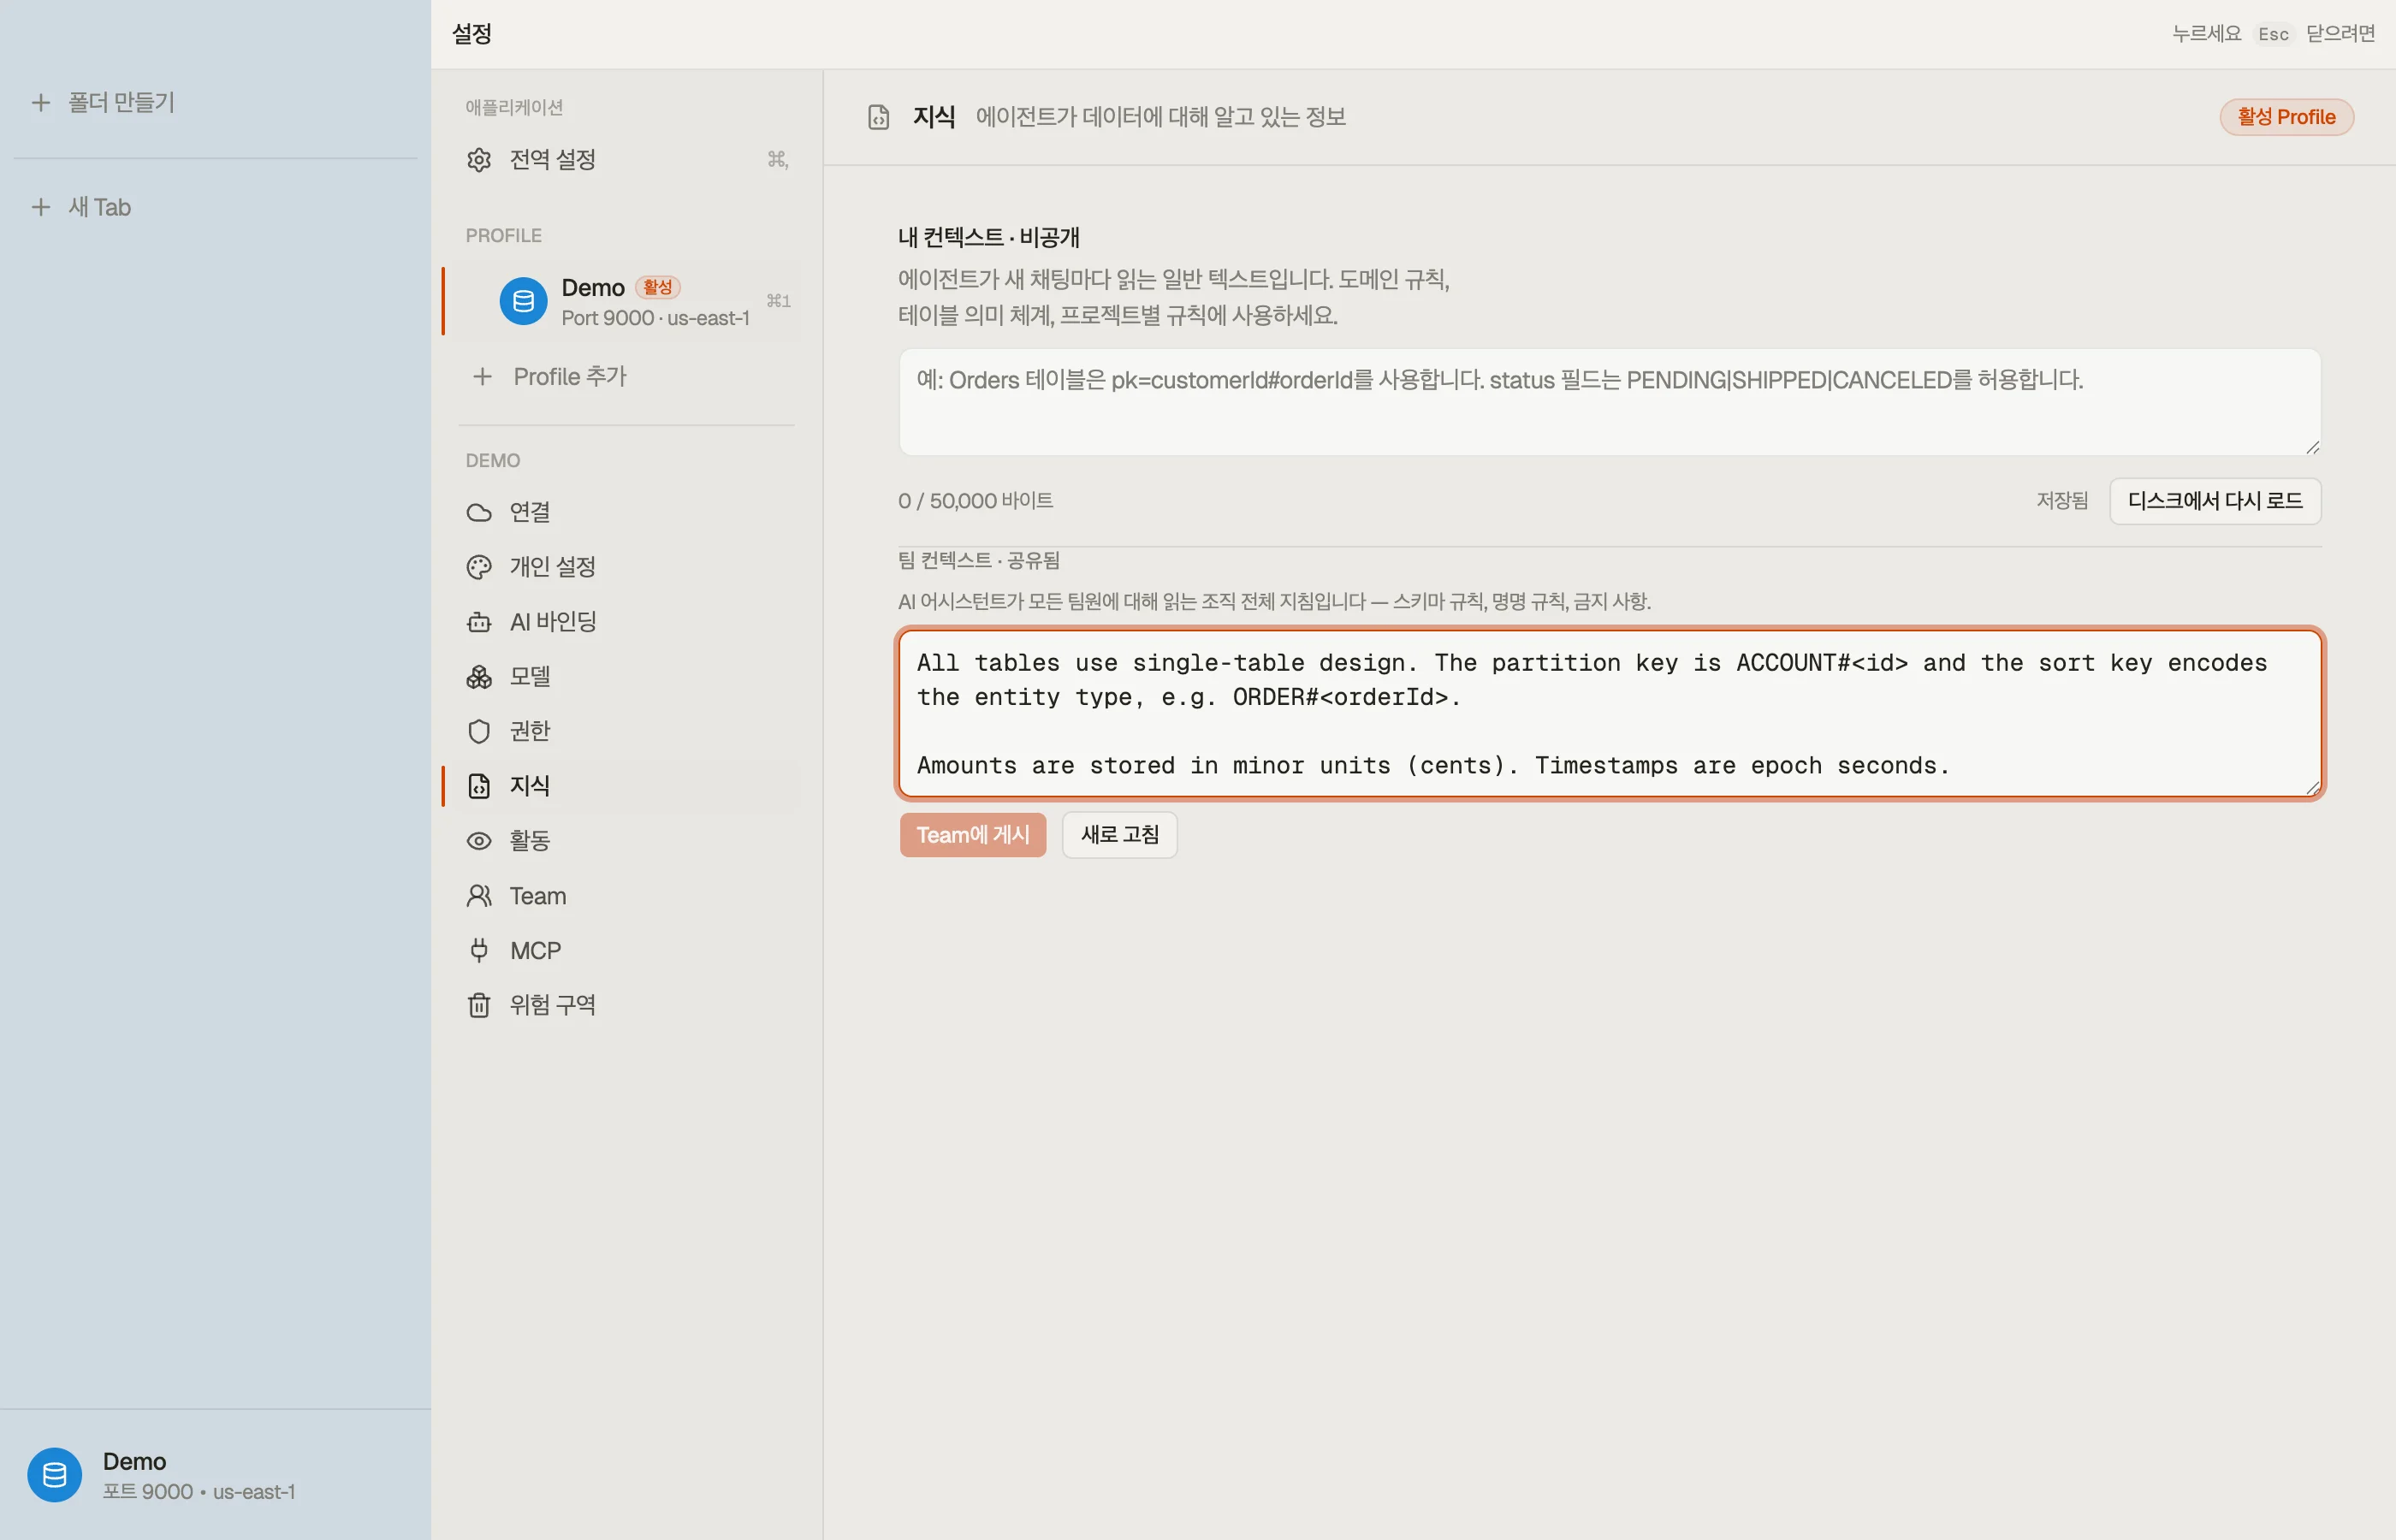Click the bottom 포트 9000 • us-east-1 label
The height and width of the screenshot is (1540, 2396).
199,1492
